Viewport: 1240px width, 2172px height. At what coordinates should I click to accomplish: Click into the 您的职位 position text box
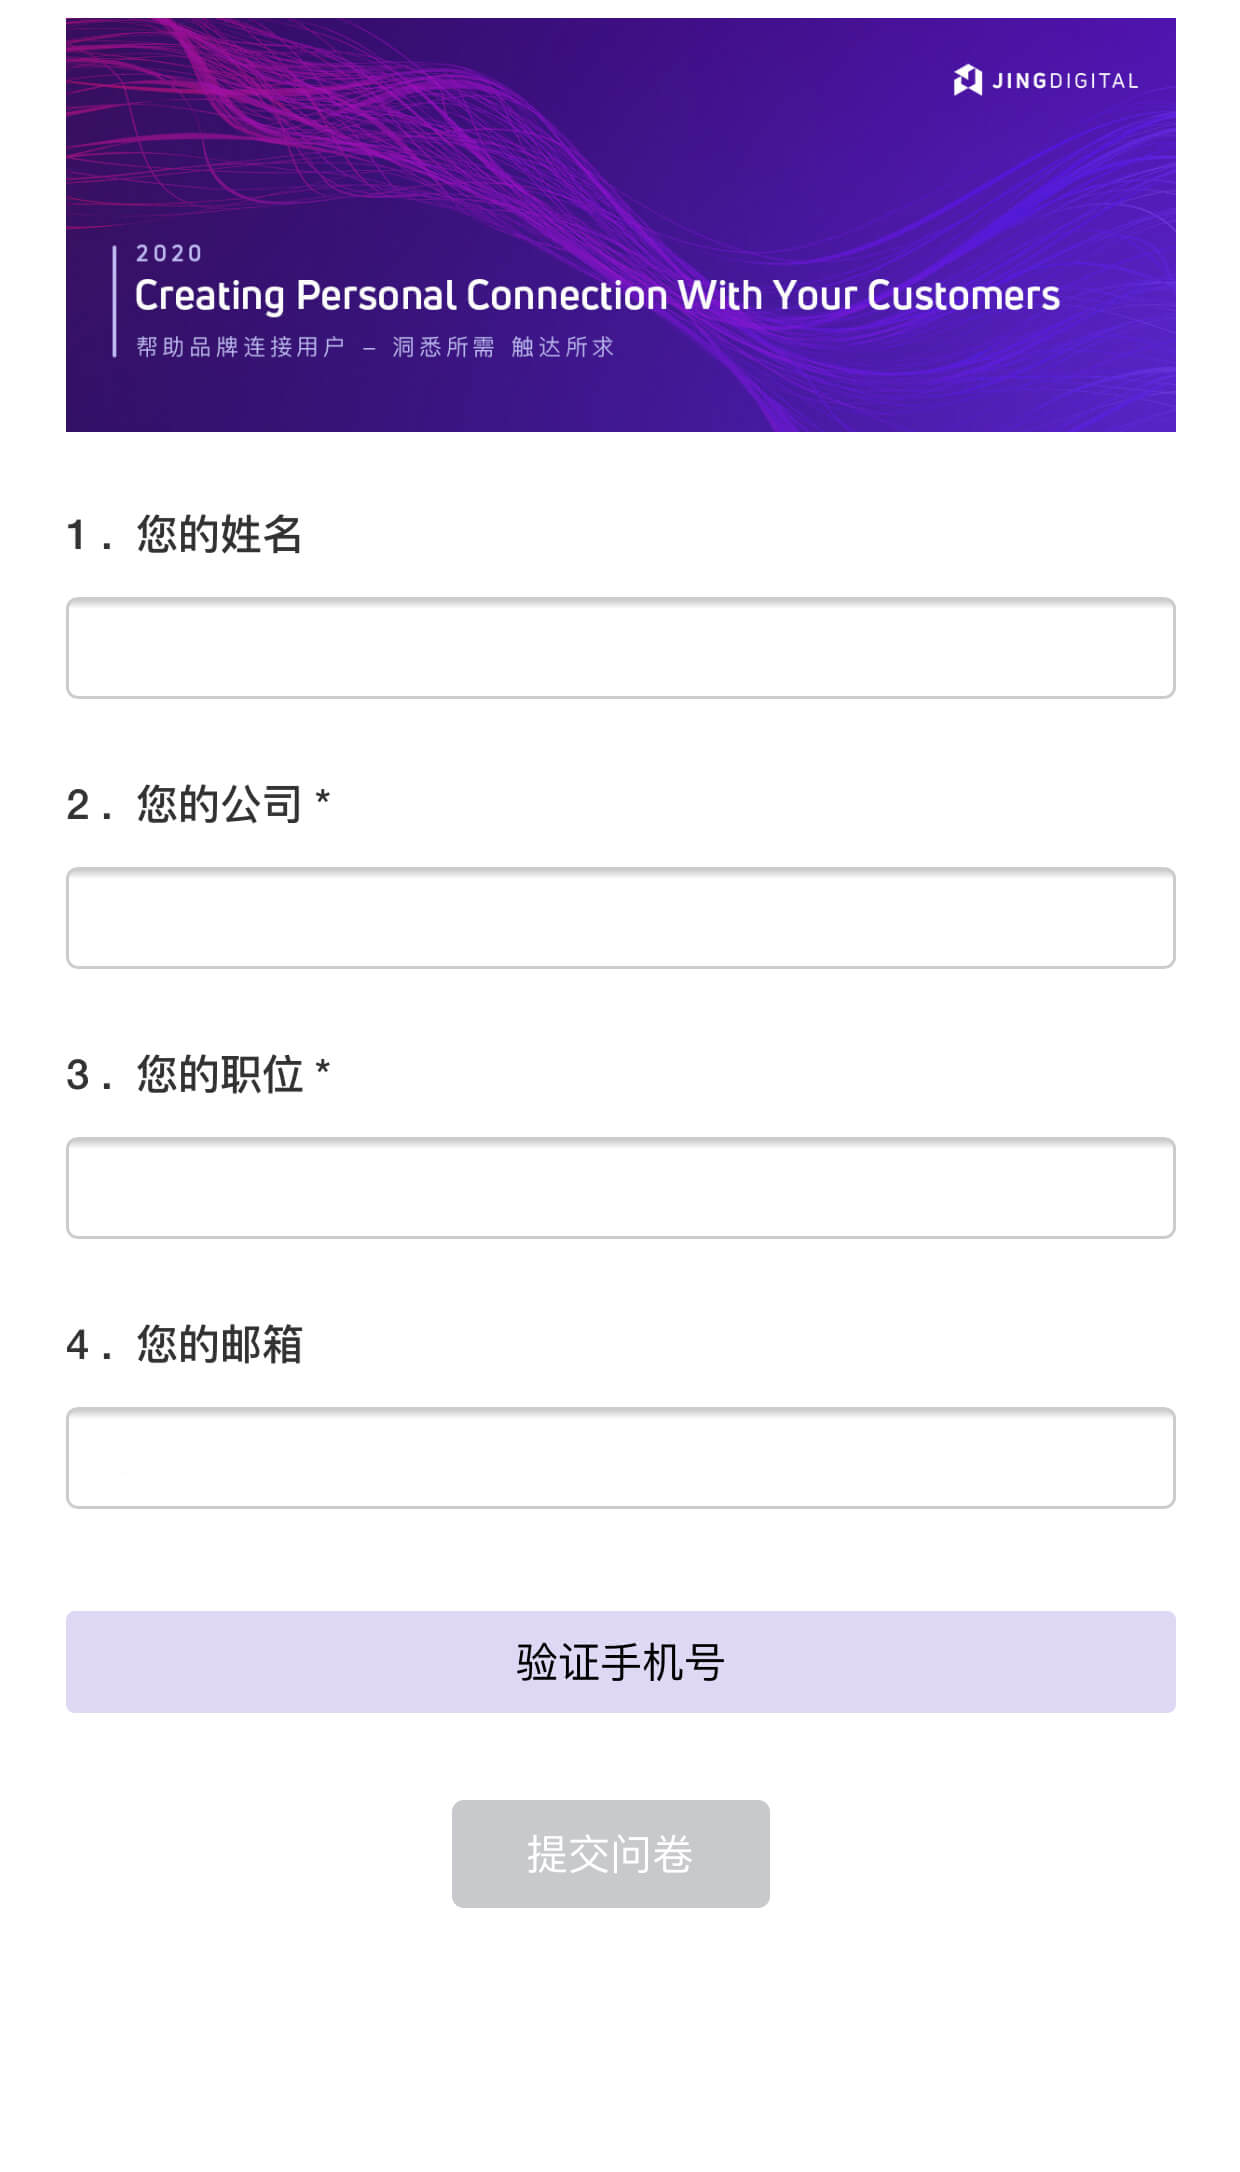point(620,1188)
